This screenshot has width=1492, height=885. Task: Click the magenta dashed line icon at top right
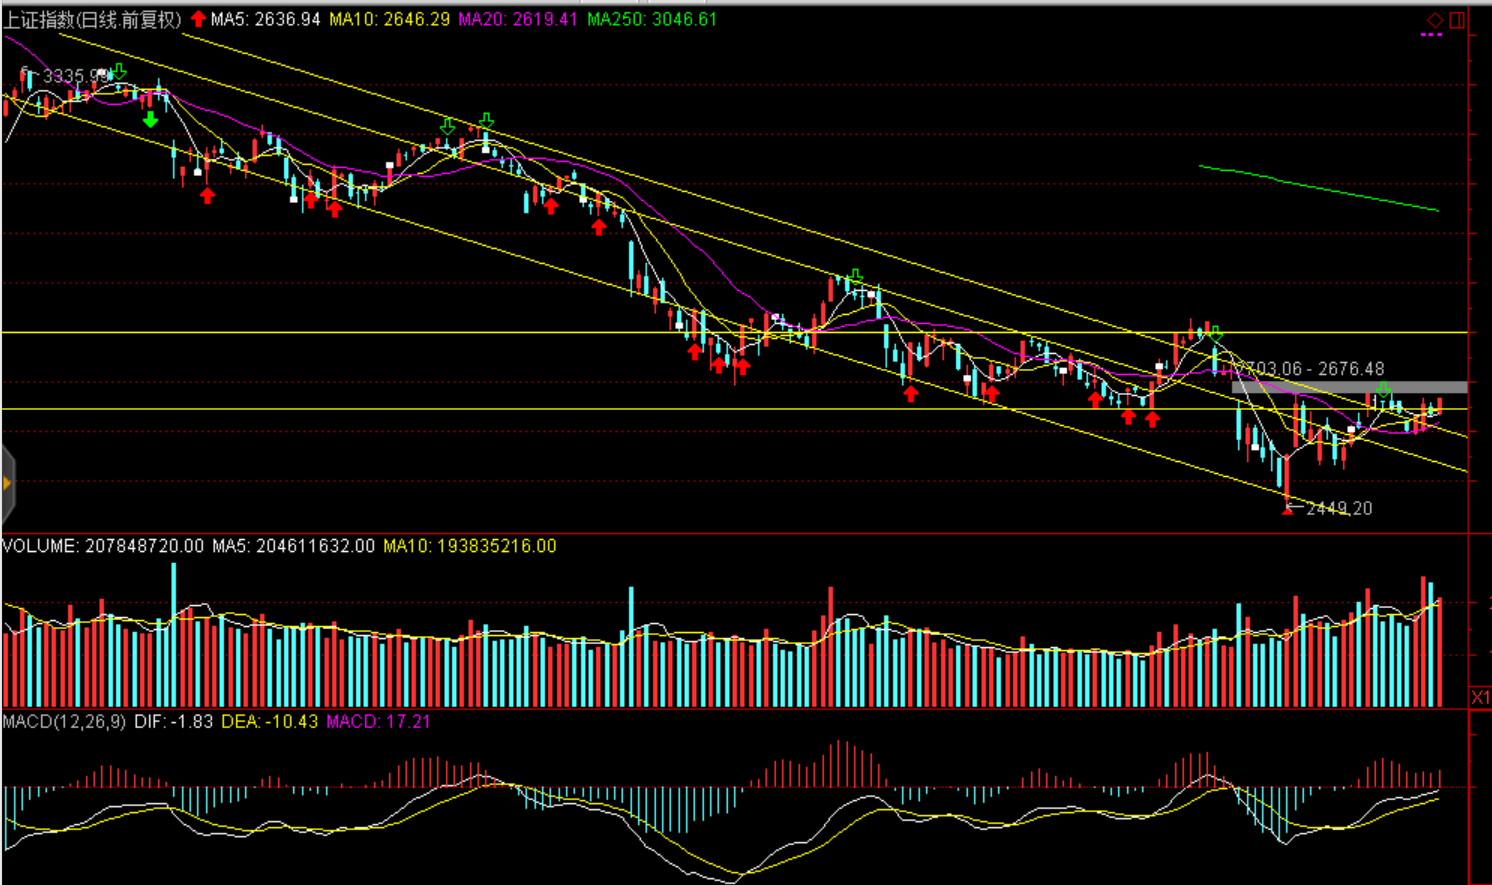1431,35
